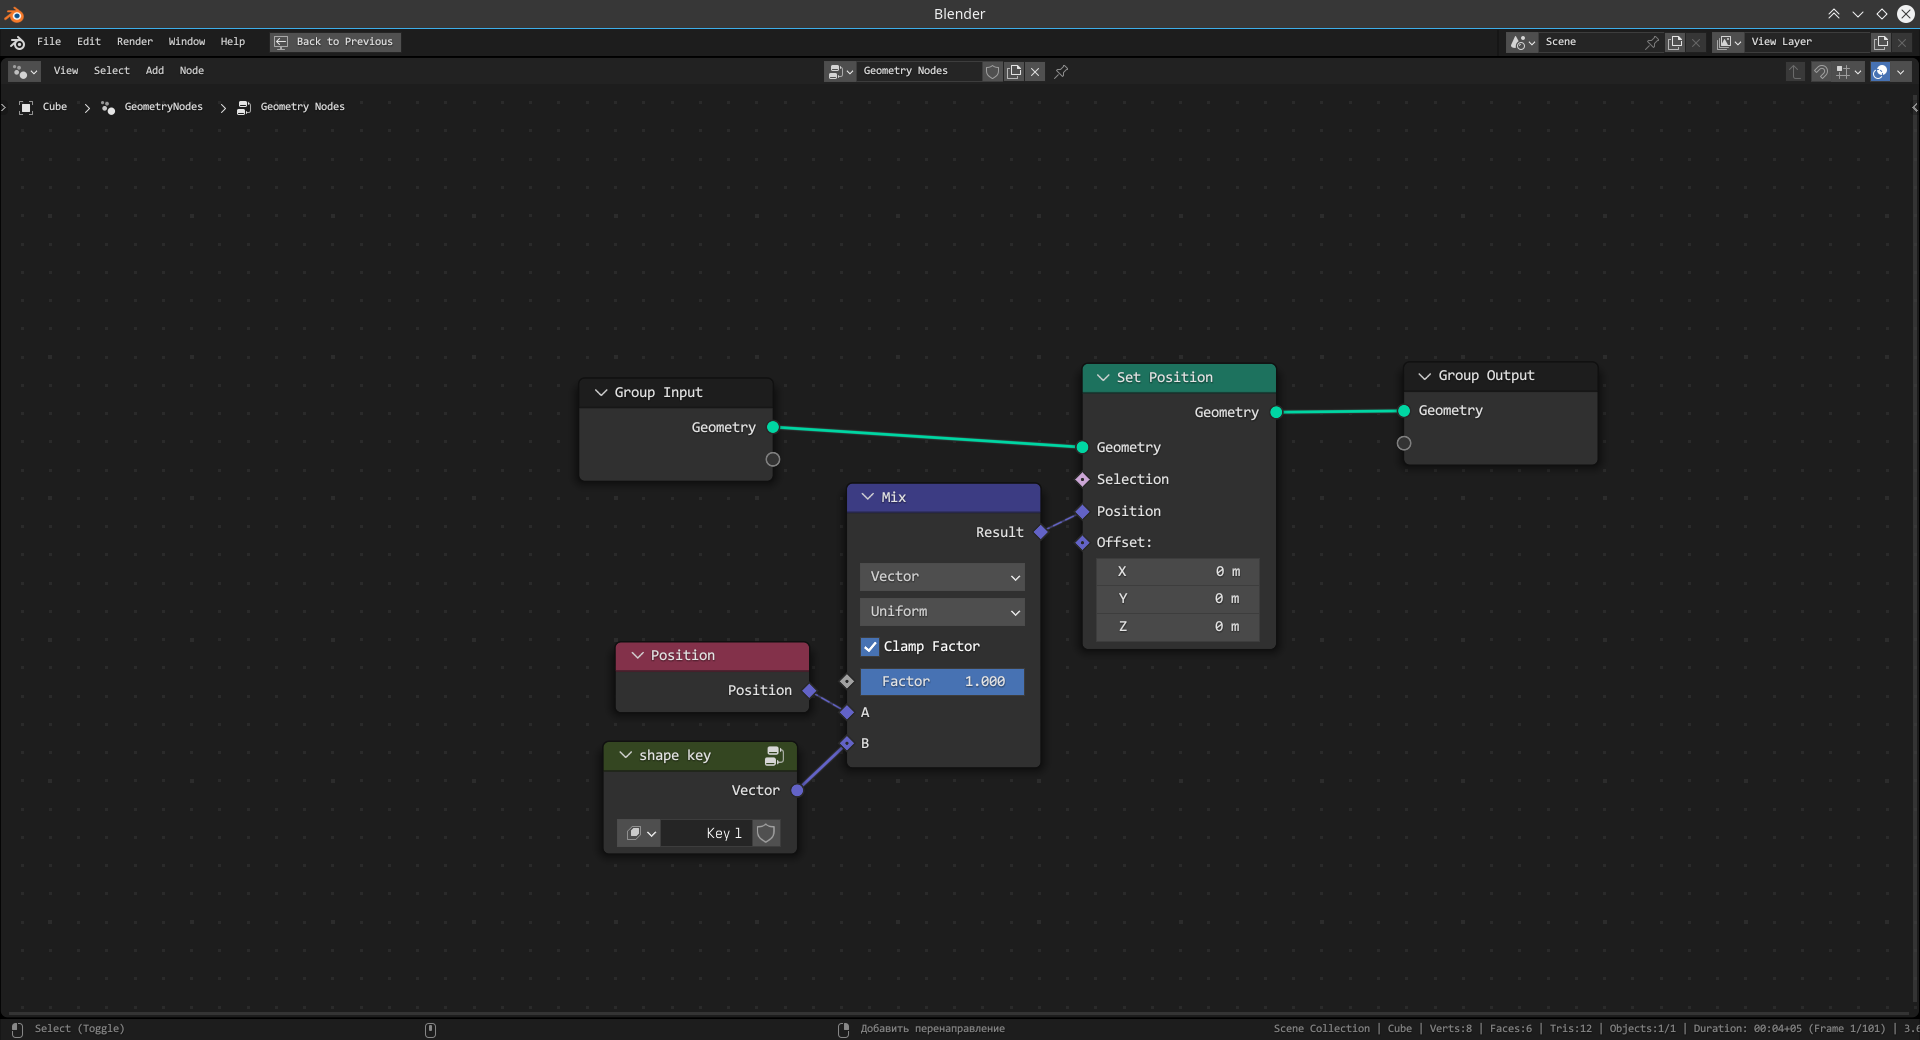Viewport: 1920px width, 1040px height.
Task: Open the editor type dropdown
Action: pos(24,71)
